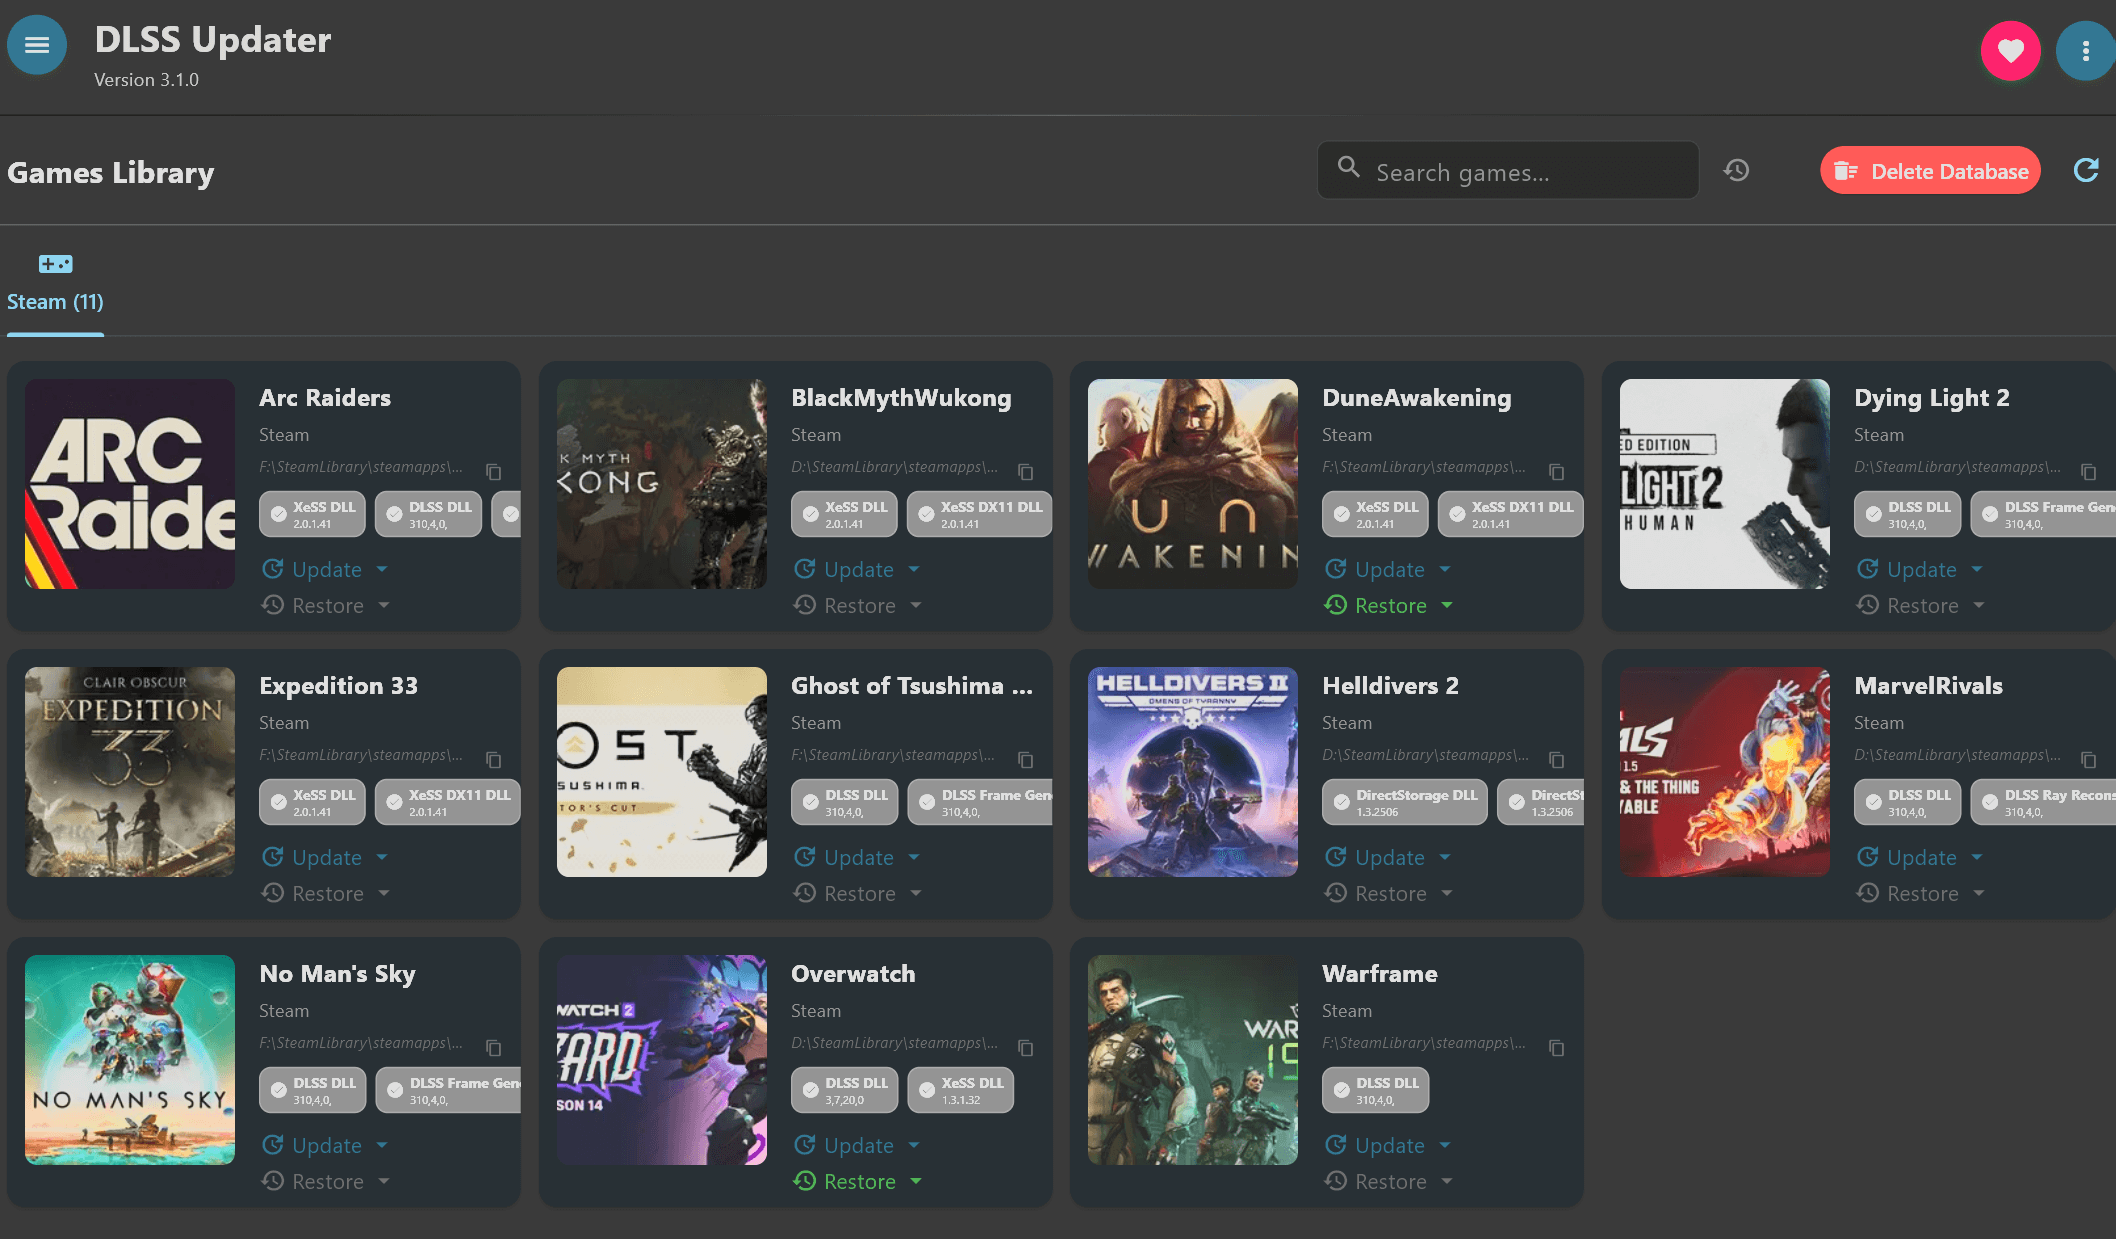
Task: Restore Overwatch original DLLs
Action: 845,1181
